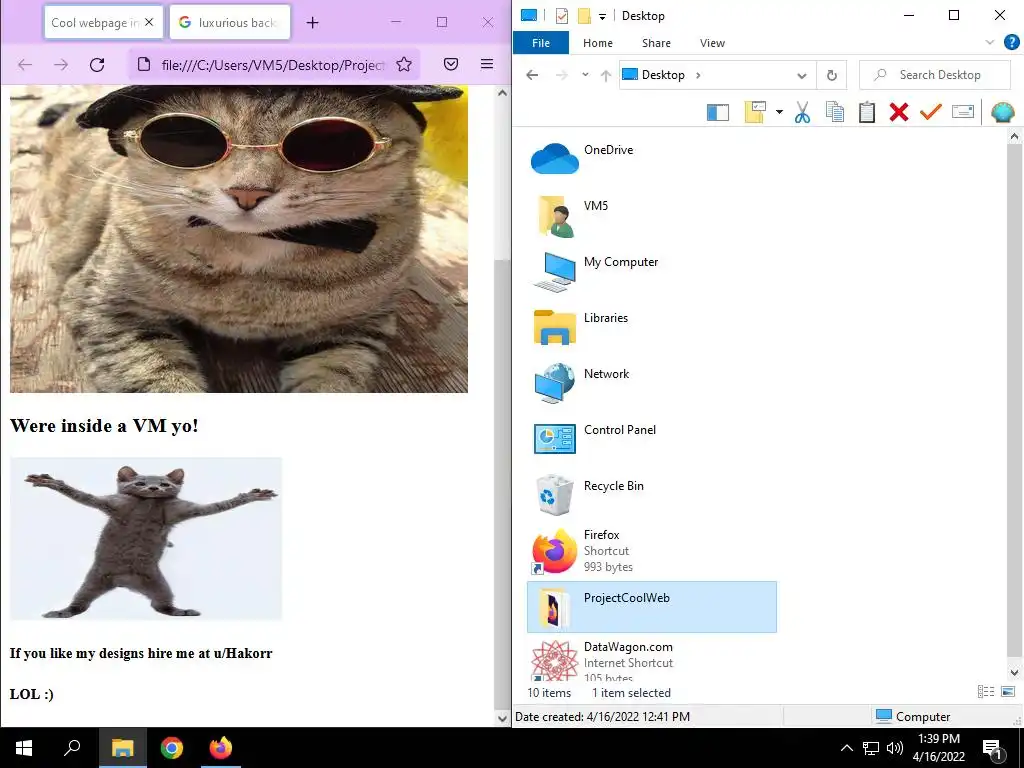Switch to the luxurious back Google tab
Image resolution: width=1024 pixels, height=768 pixels.
(x=230, y=22)
